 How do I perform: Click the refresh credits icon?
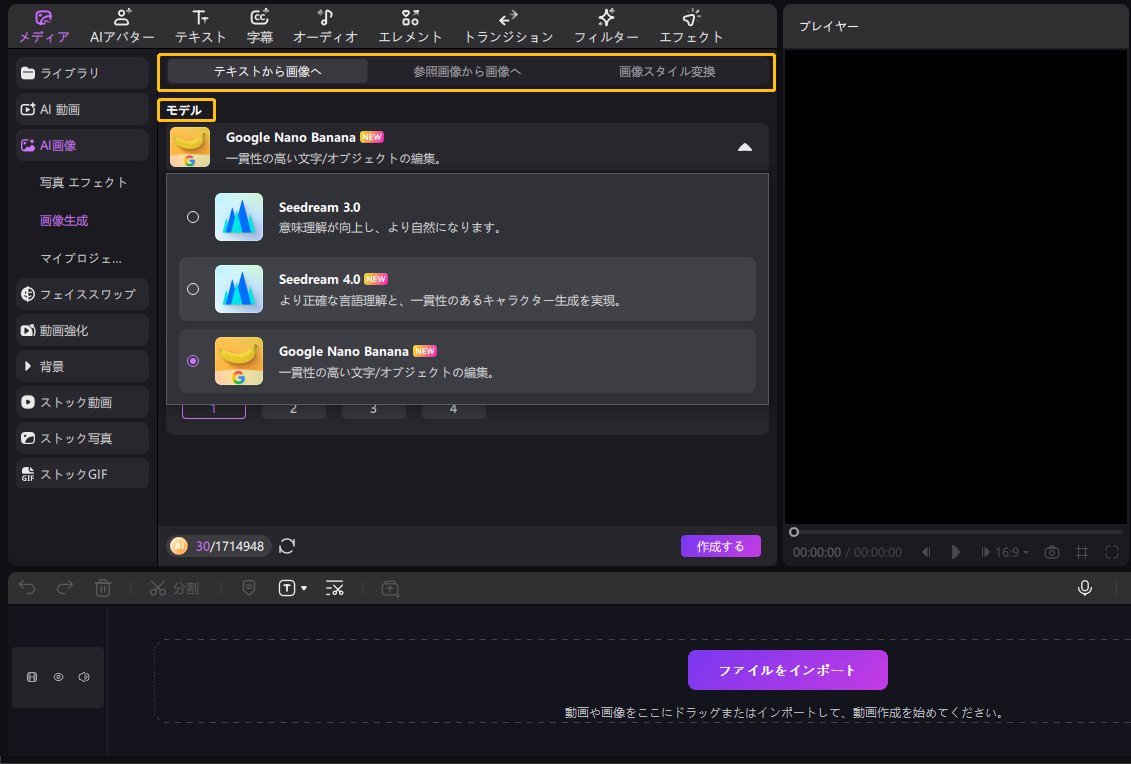pyautogui.click(x=287, y=546)
